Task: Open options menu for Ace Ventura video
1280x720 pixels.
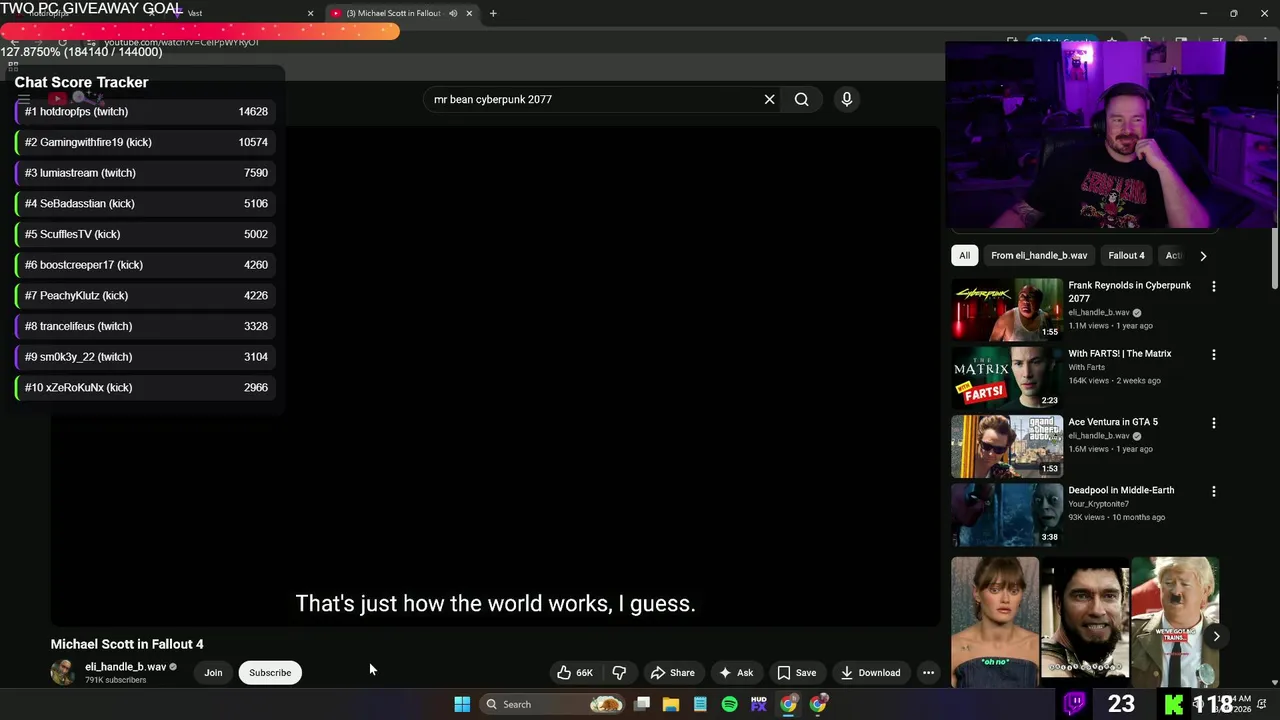Action: point(1214,423)
